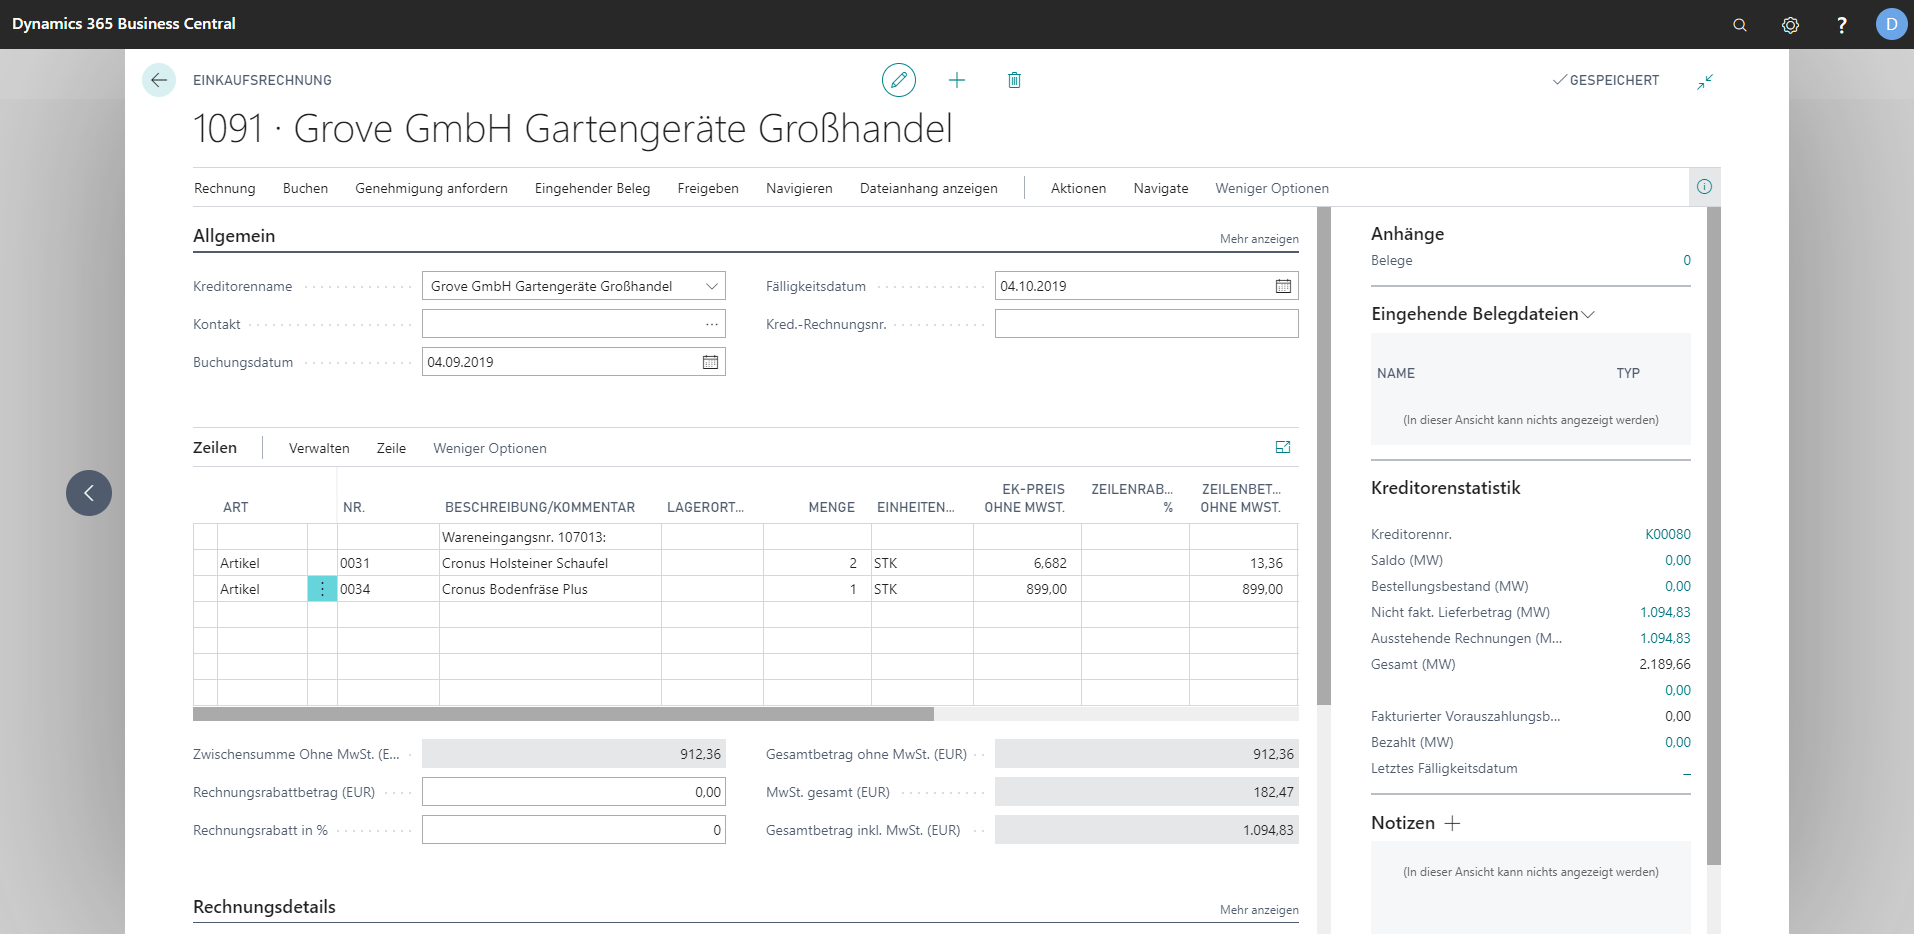Click the Kontakt lookup ellipsis
Screen dimensions: 1914x934
pos(711,324)
